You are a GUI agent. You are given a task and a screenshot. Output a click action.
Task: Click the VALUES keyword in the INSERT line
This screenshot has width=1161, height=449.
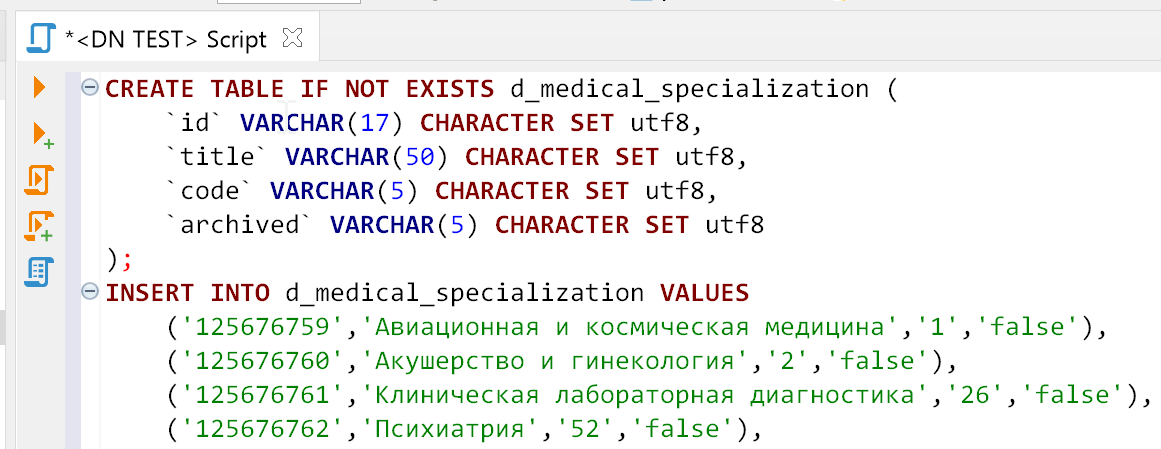[704, 293]
